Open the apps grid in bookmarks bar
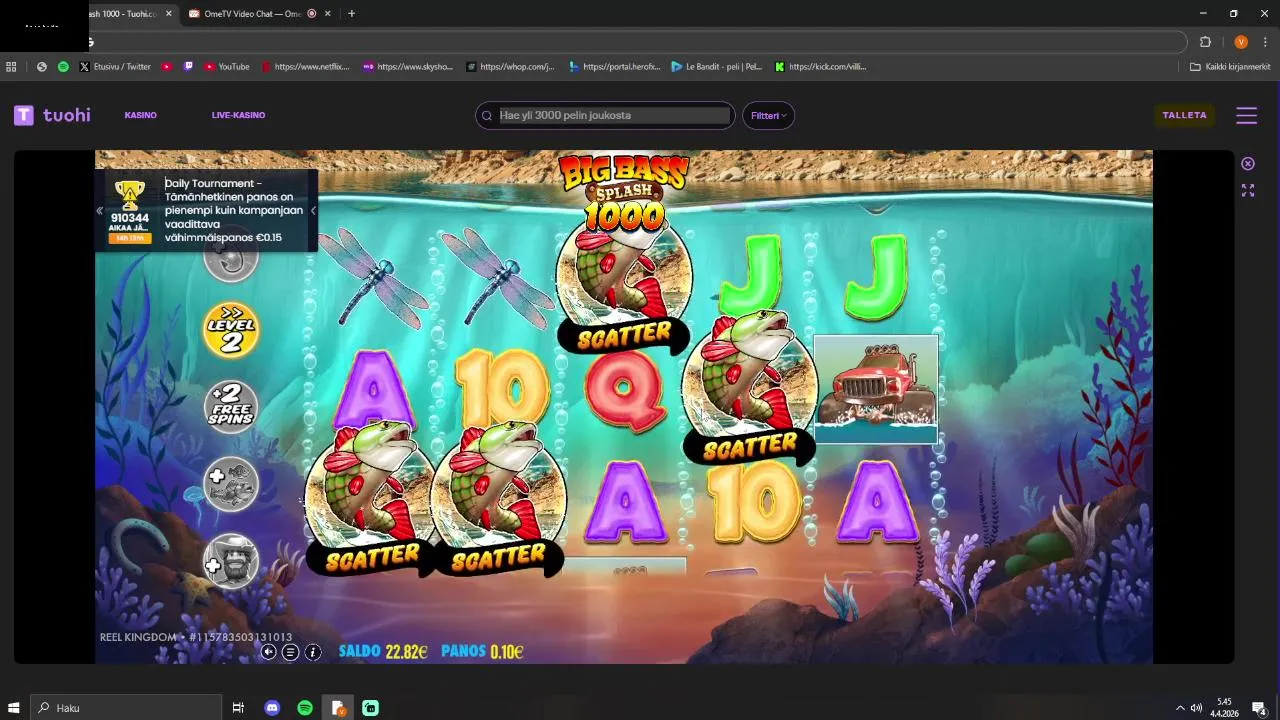1280x720 pixels. [x=11, y=67]
